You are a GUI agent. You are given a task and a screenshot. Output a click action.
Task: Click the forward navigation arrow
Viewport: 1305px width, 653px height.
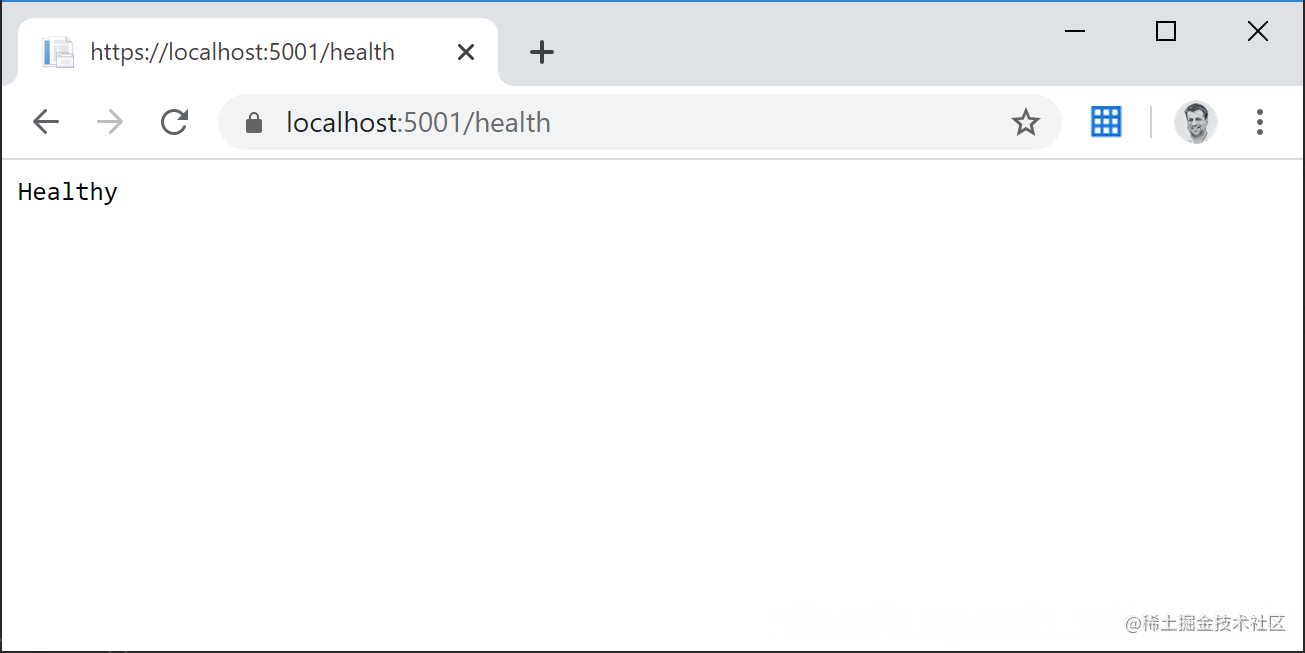[110, 121]
